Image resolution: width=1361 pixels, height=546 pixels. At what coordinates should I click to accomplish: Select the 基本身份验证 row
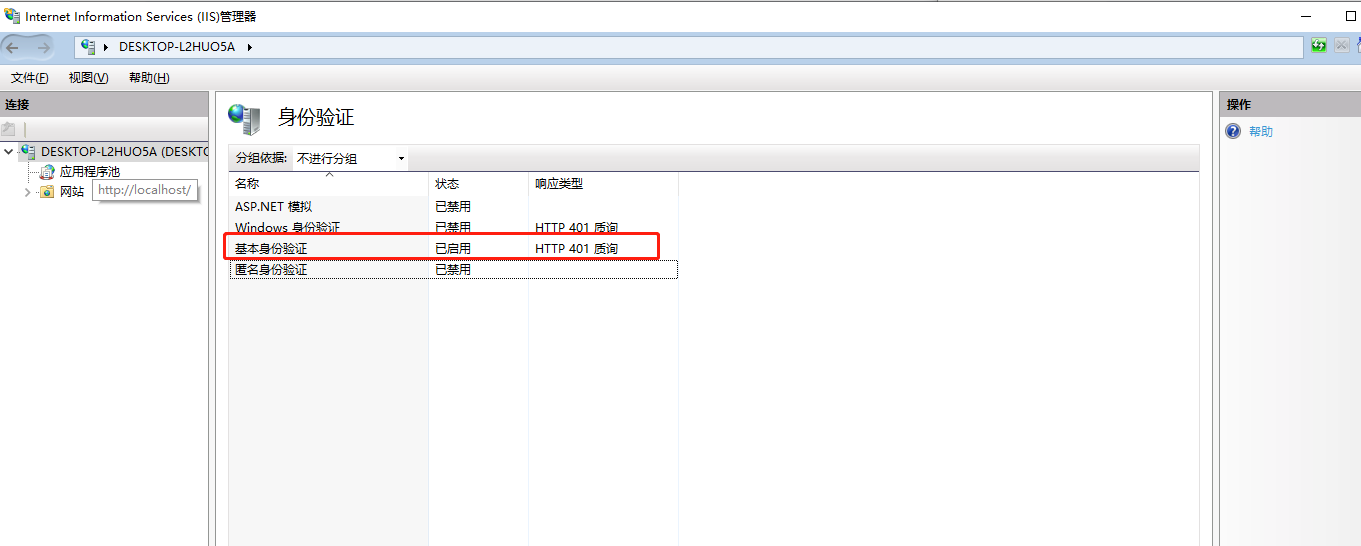(271, 248)
